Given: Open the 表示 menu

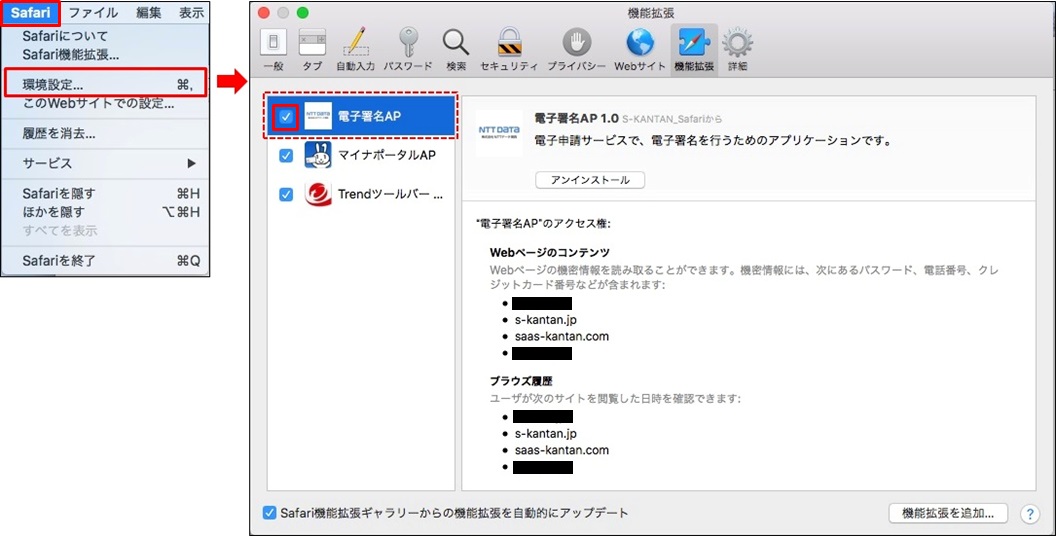Looking at the screenshot, I should (191, 13).
